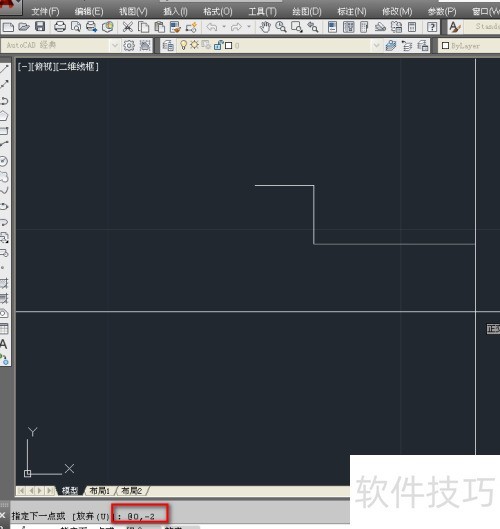Image resolution: width=500 pixels, height=529 pixels.
Task: Open the 标注(N) menu
Action: pyautogui.click(x=352, y=12)
